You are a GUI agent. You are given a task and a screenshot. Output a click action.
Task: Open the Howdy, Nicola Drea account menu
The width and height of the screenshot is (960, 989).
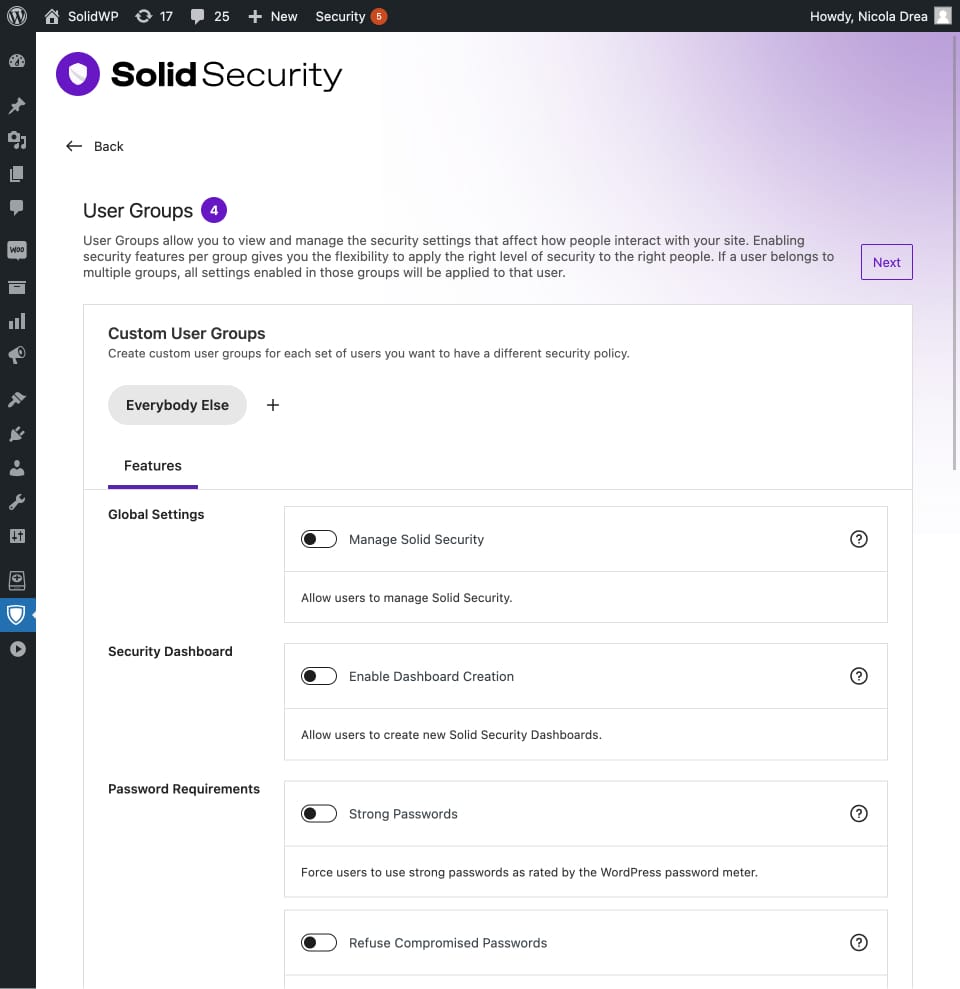click(x=879, y=16)
